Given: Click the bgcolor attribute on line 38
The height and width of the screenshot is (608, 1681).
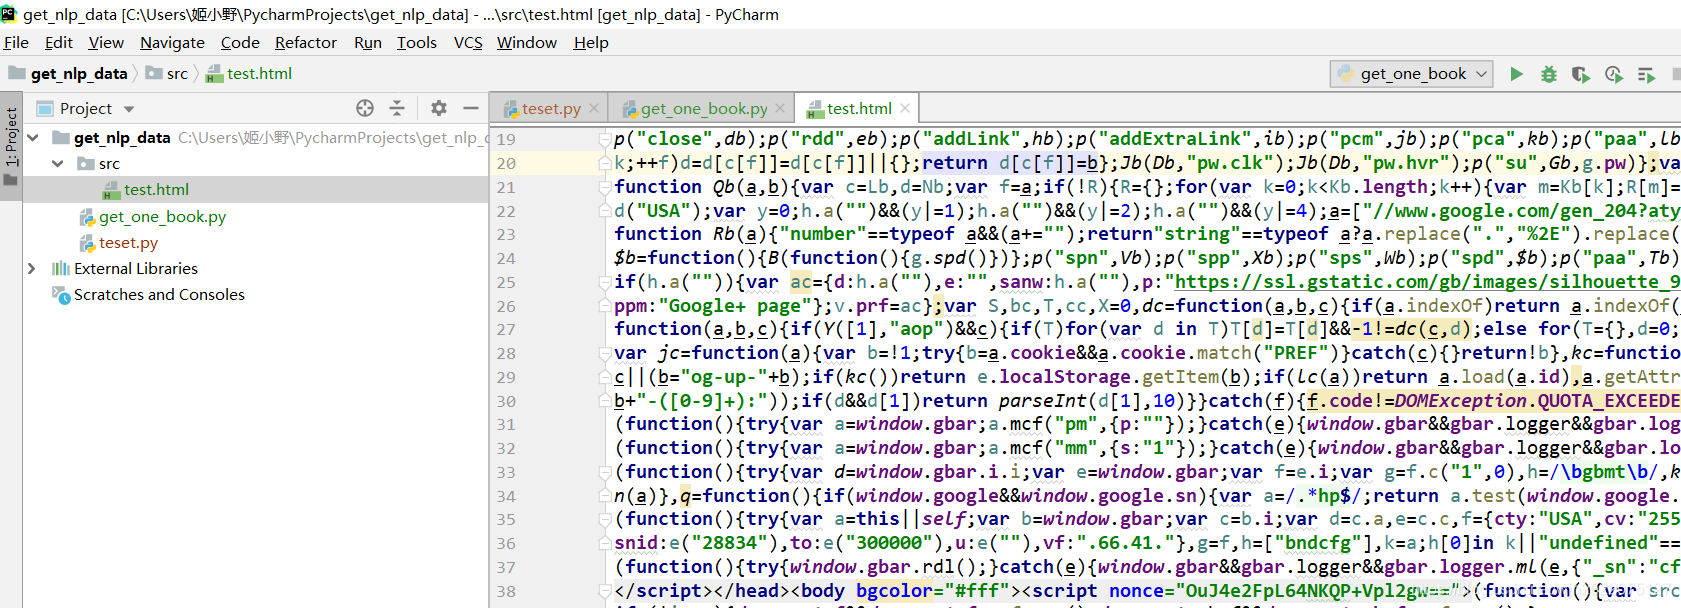Looking at the screenshot, I should click(895, 591).
